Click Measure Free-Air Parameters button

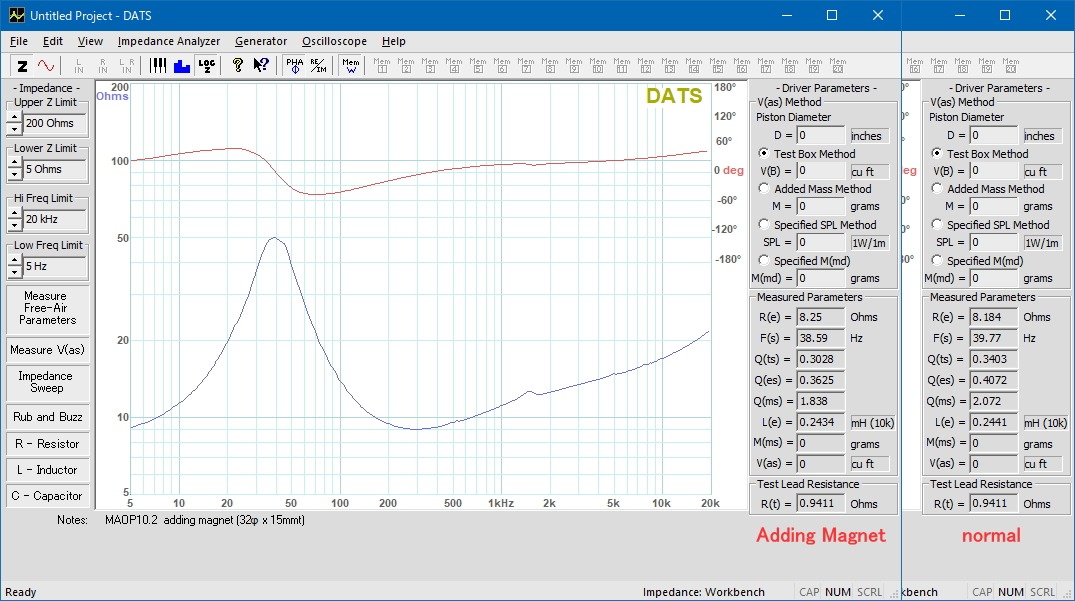(x=47, y=308)
